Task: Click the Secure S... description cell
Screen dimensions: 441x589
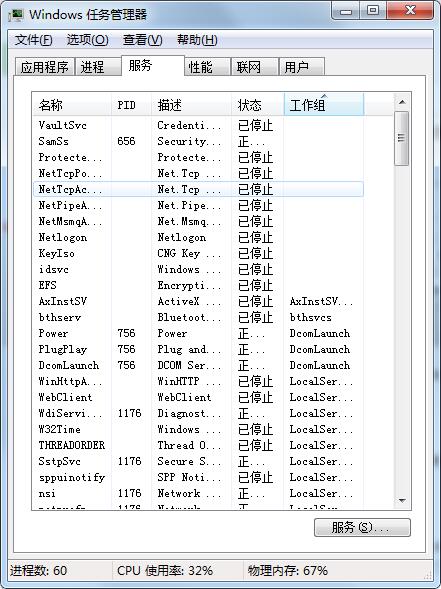Action: pos(189,461)
